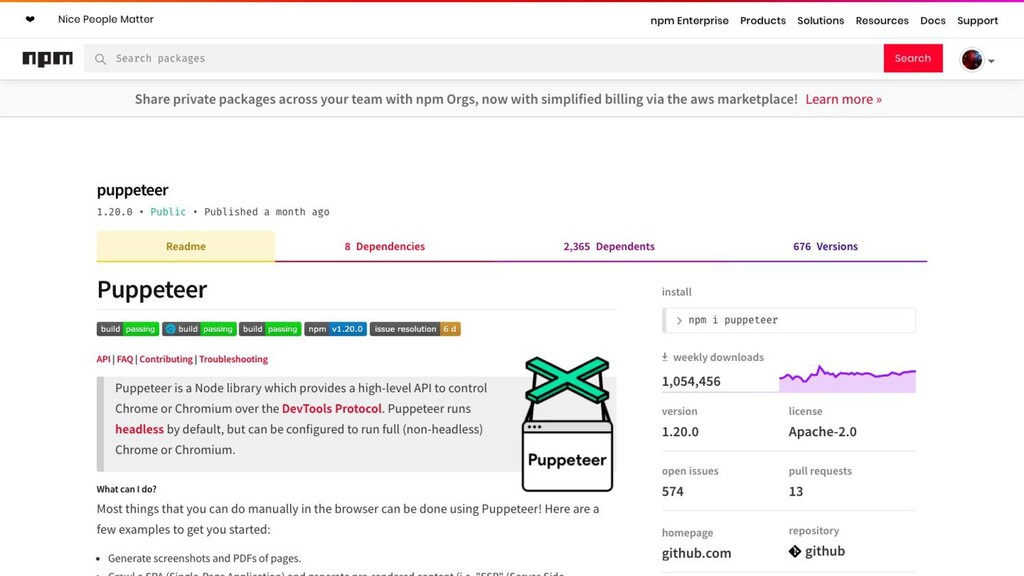Open the Troubleshooting link
This screenshot has width=1024, height=576.
pos(233,359)
